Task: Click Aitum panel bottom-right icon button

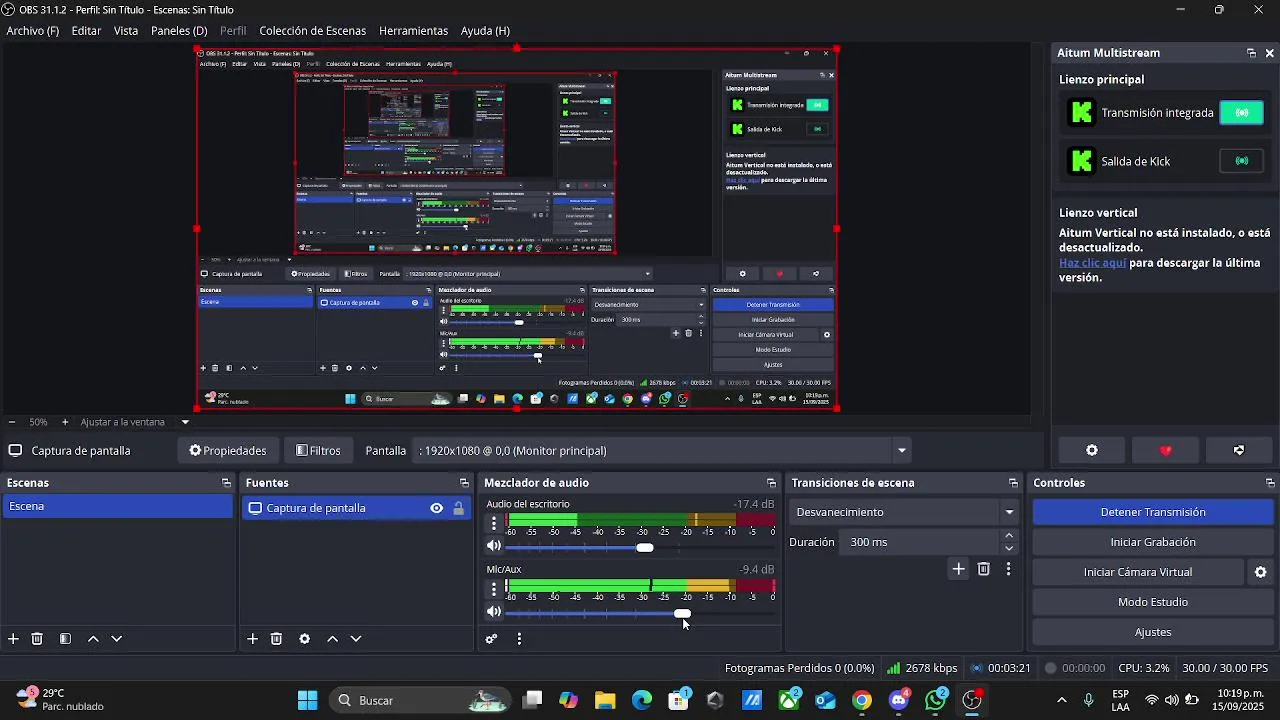Action: [1239, 451]
